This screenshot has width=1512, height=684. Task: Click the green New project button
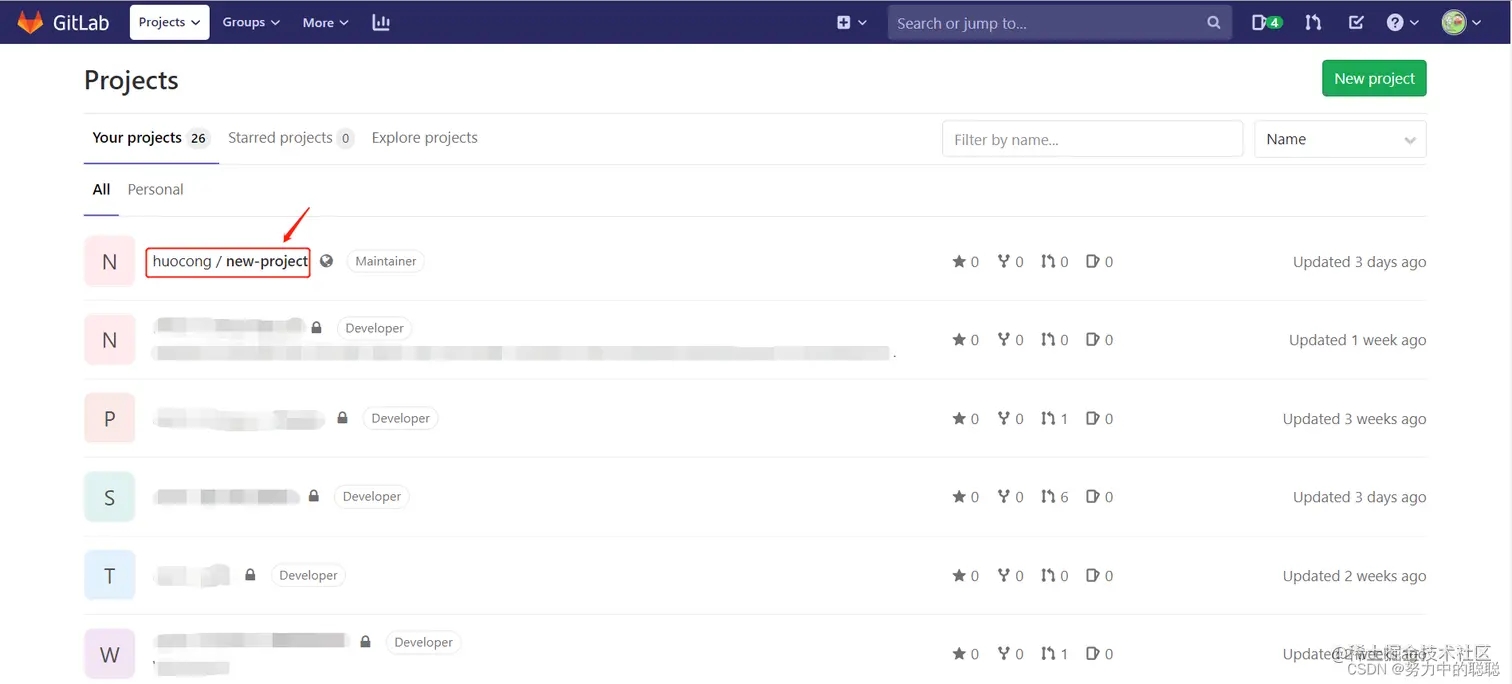1374,78
